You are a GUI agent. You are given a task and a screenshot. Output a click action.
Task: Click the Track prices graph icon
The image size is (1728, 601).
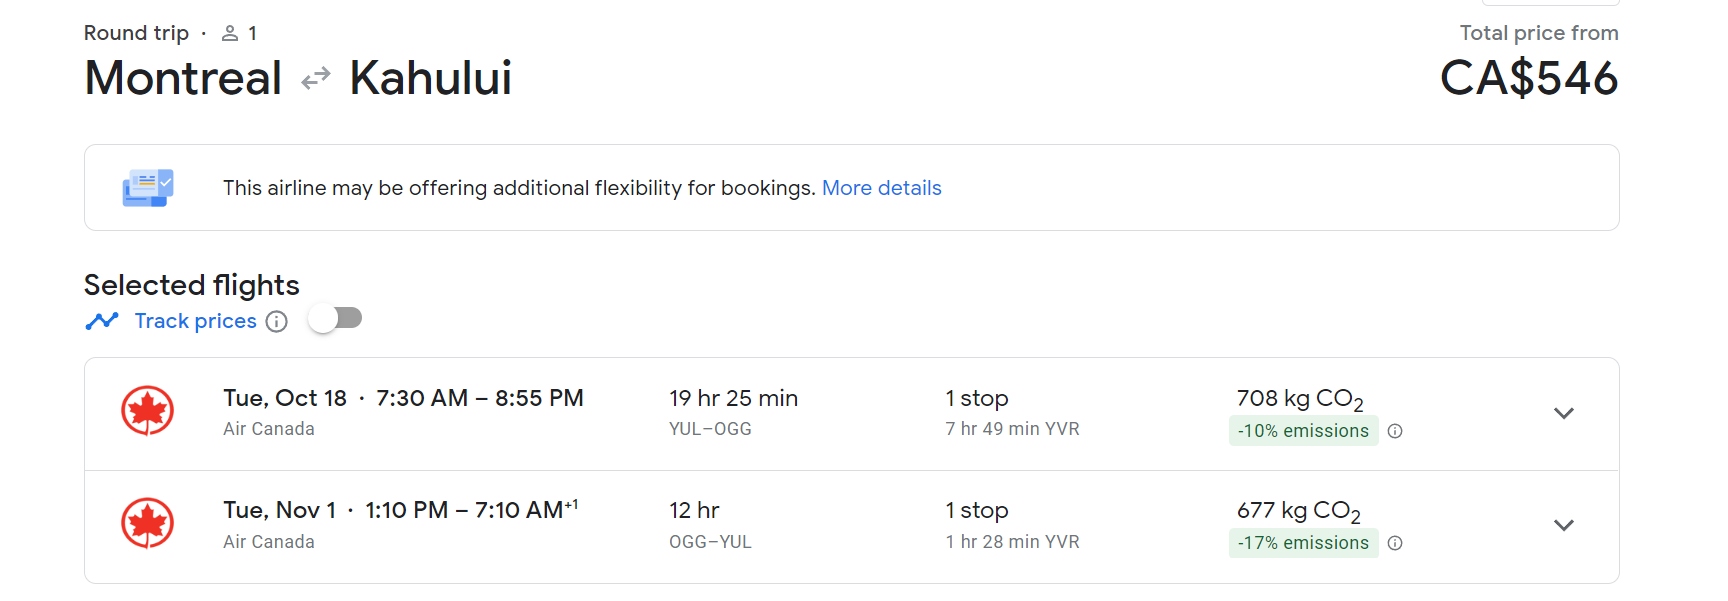pyautogui.click(x=102, y=321)
